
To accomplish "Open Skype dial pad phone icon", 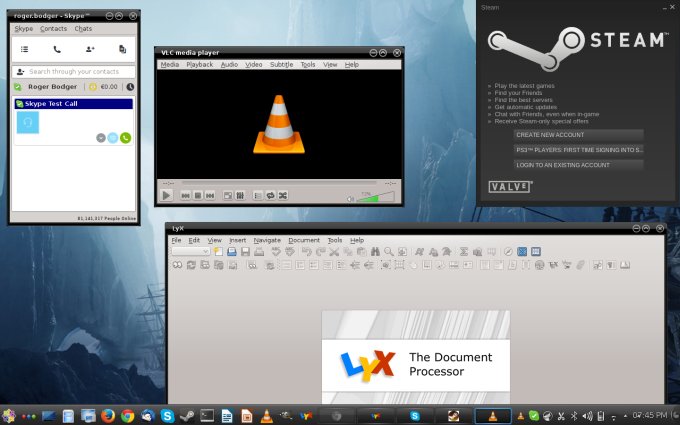I will pyautogui.click(x=57, y=49).
